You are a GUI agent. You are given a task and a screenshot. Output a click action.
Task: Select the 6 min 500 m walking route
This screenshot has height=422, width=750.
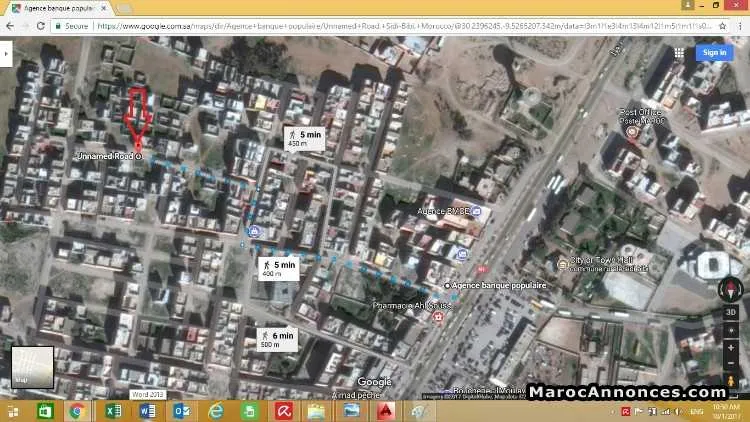click(277, 340)
